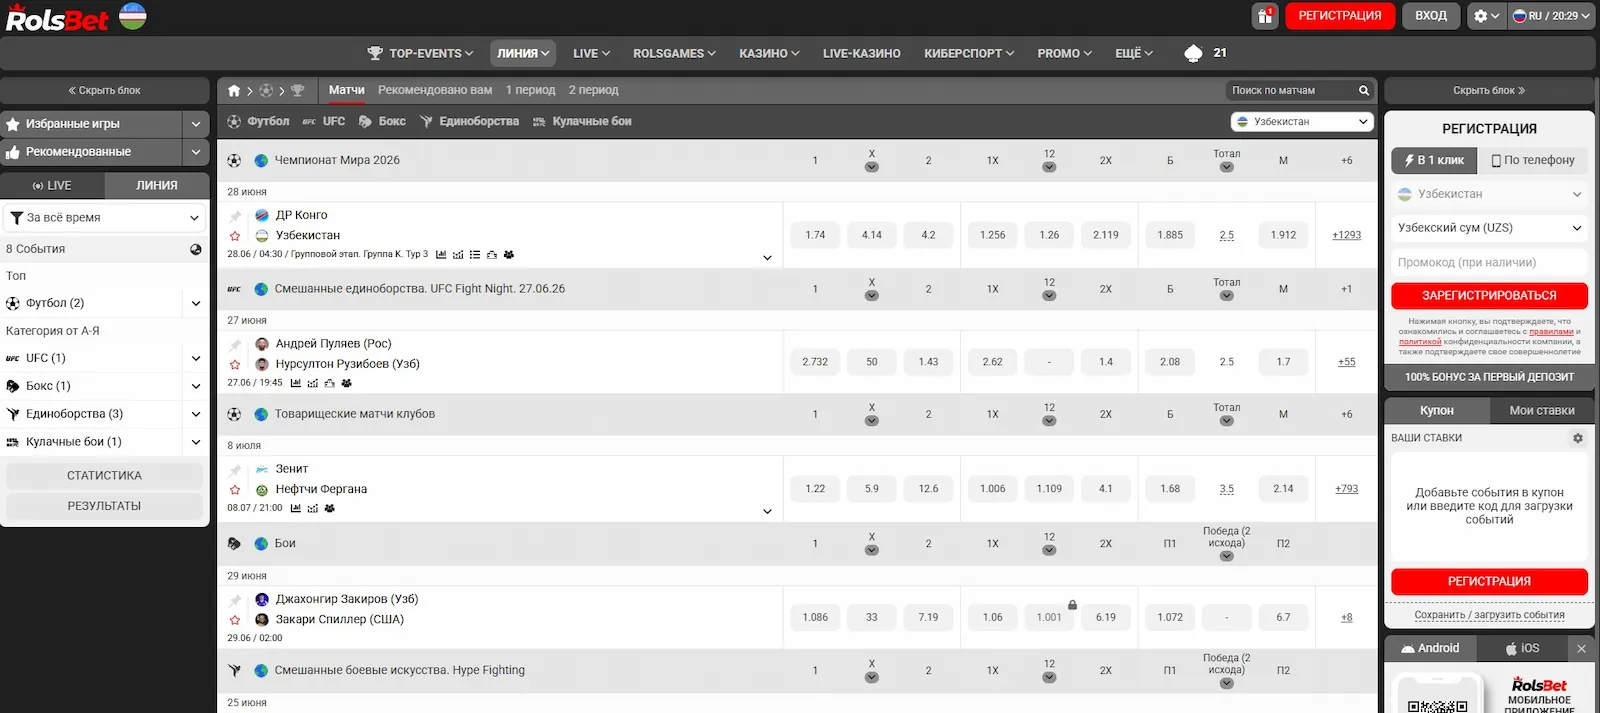Click the search magnifier in match search
The width and height of the screenshot is (1600, 713).
(x=1364, y=90)
